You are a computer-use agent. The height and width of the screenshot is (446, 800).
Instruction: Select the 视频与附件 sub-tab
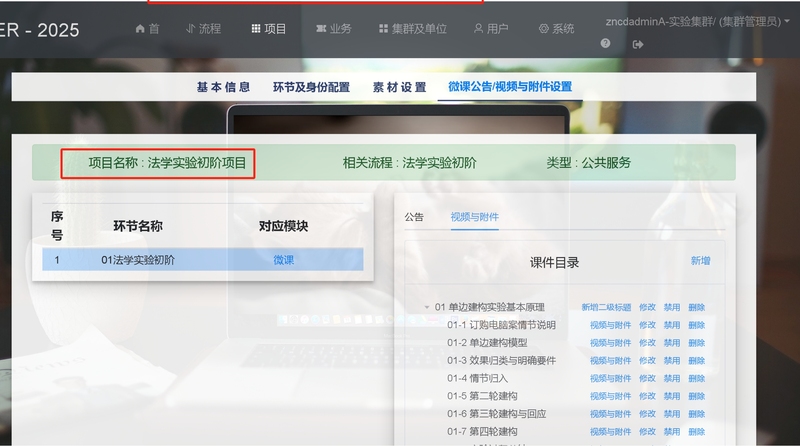[474, 217]
